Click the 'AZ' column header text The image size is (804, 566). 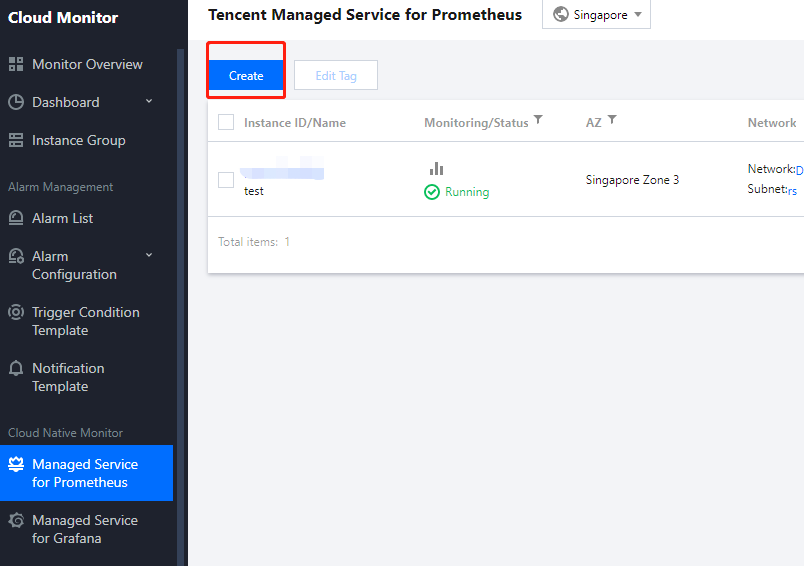point(594,123)
